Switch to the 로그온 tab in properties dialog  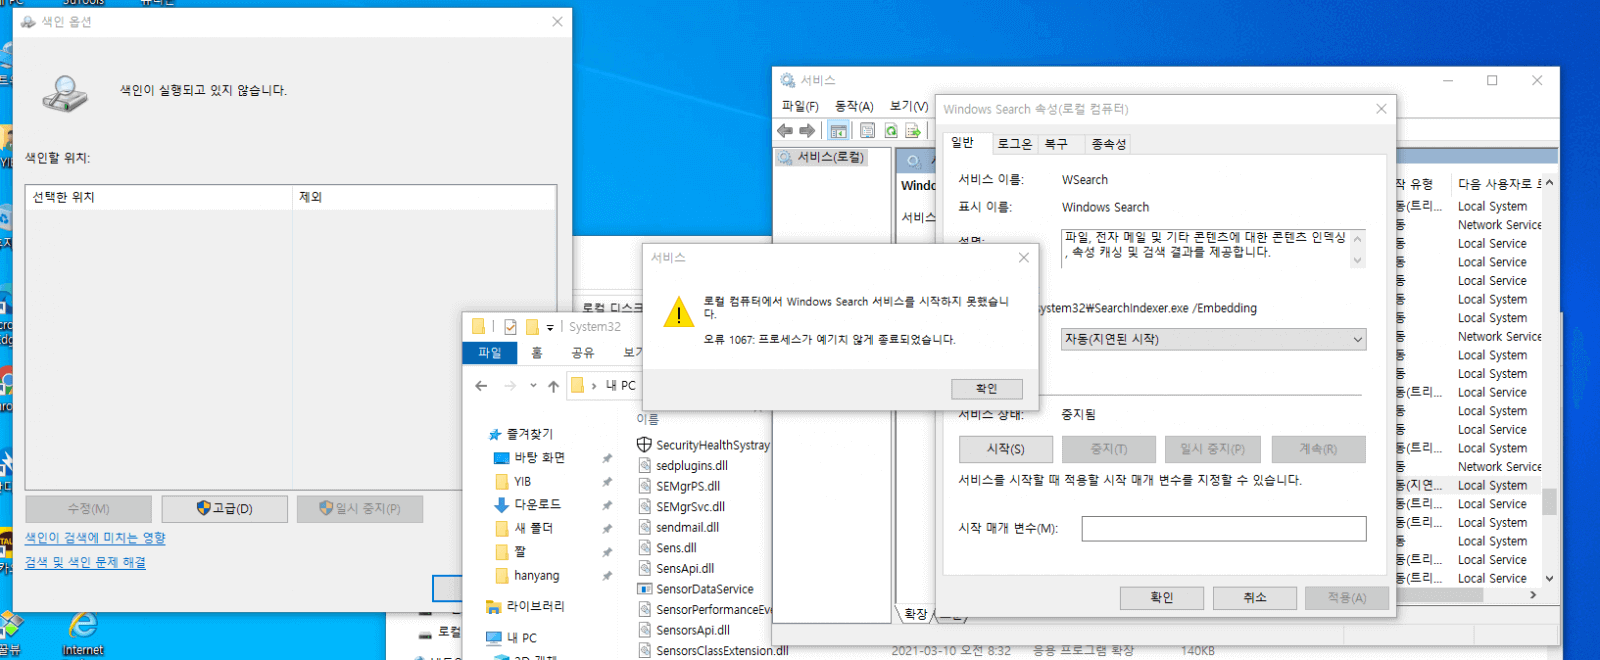point(1015,144)
